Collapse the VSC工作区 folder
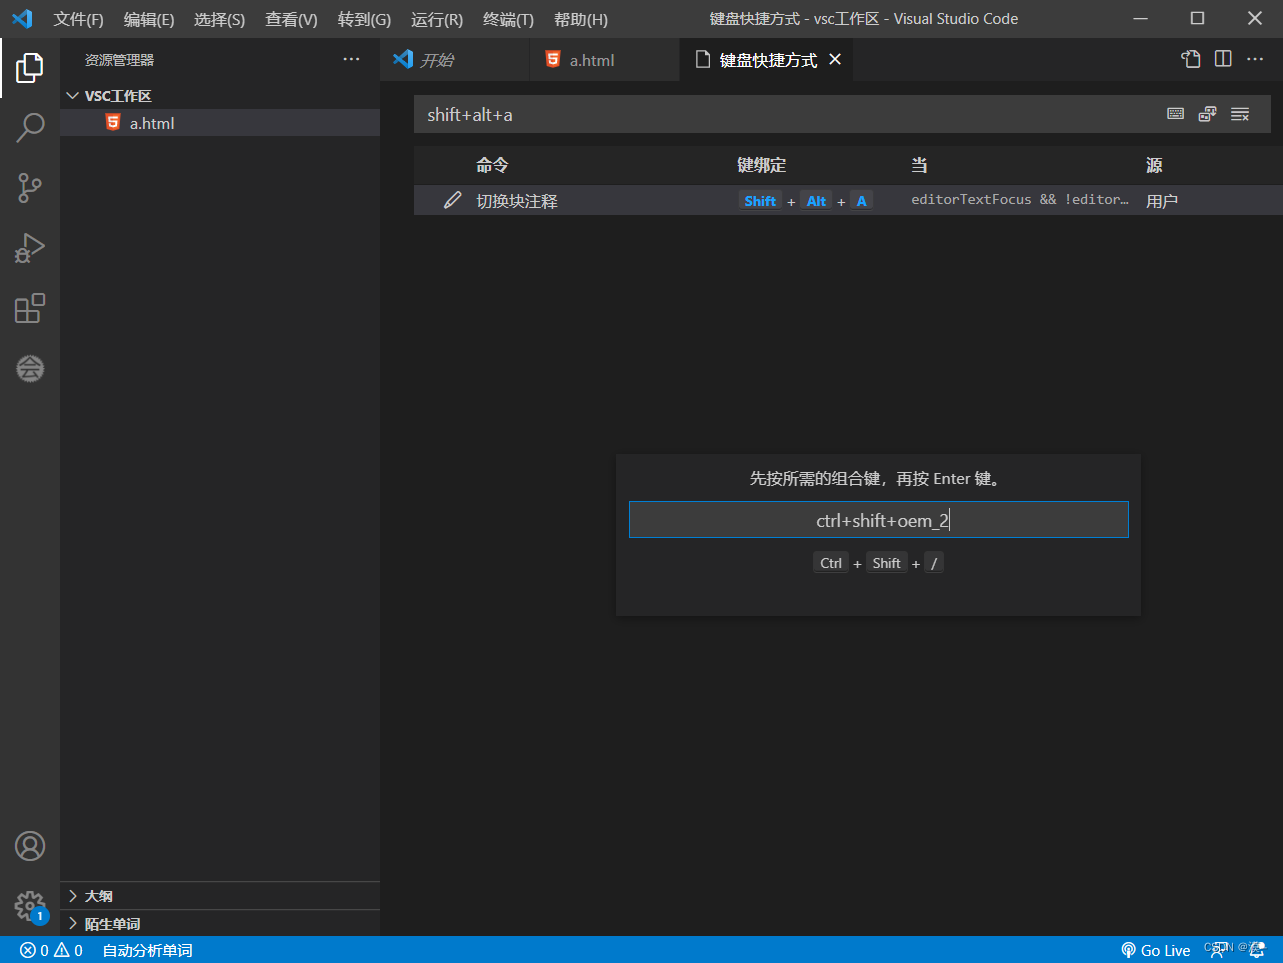The width and height of the screenshot is (1283, 963). pos(72,96)
